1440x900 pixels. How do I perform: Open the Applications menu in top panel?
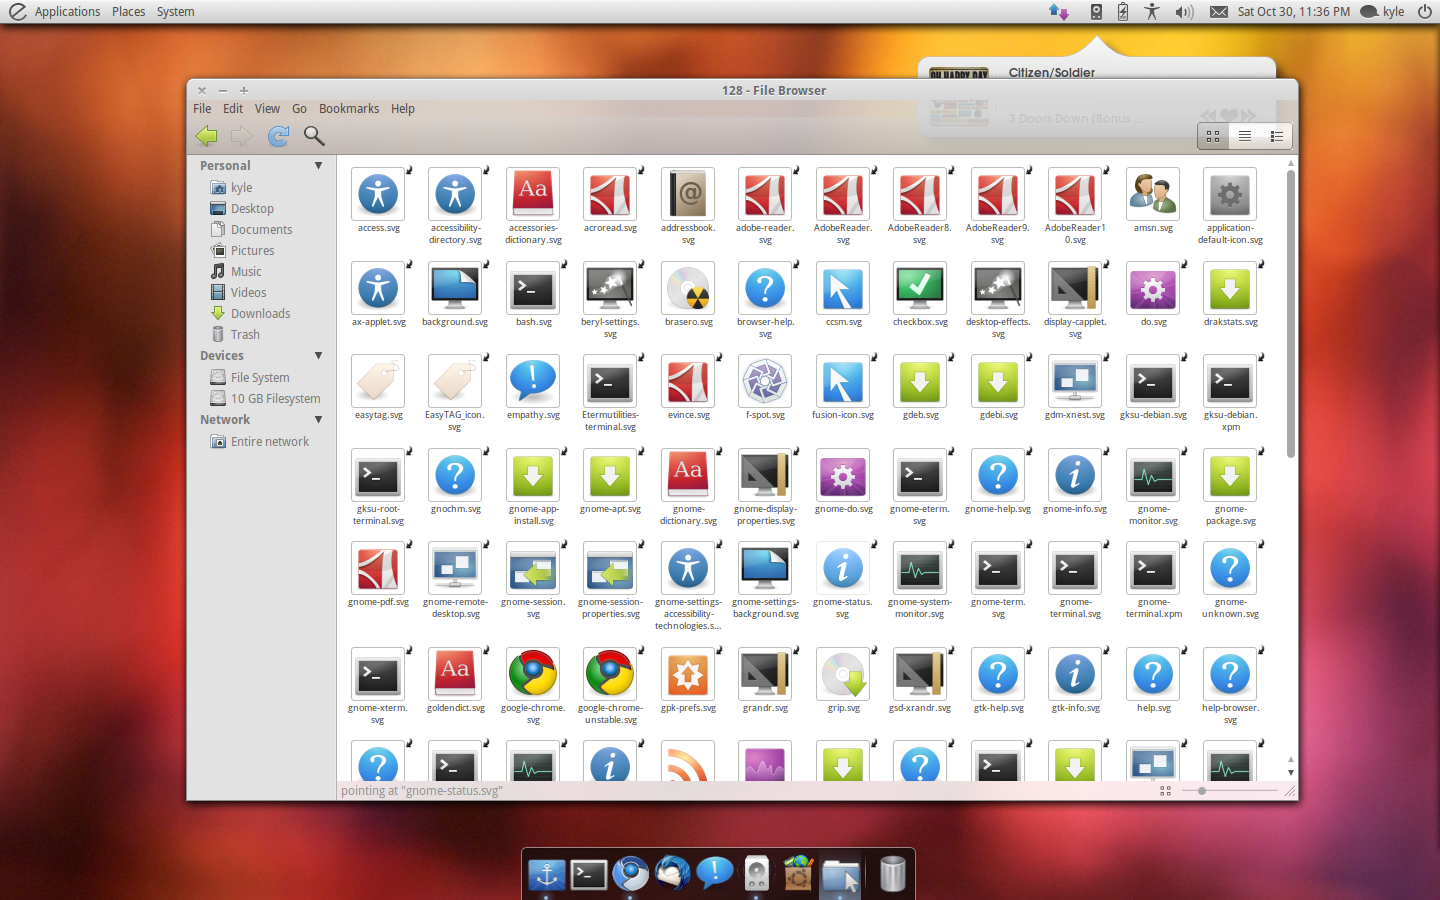coord(67,11)
